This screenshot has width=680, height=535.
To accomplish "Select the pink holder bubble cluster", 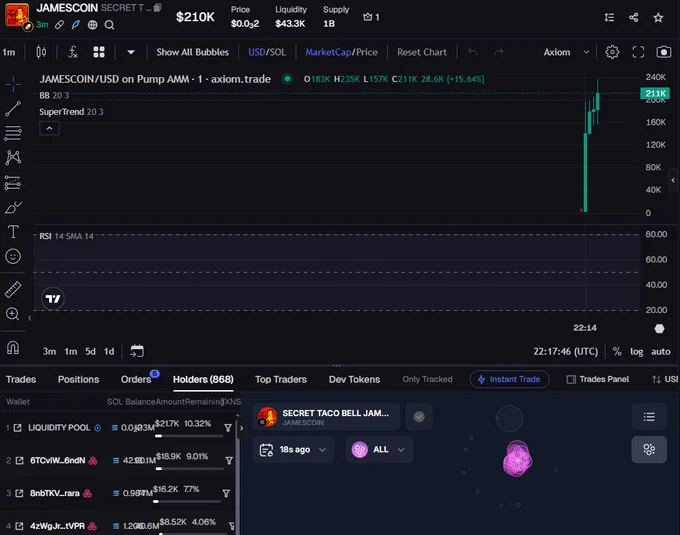I will coord(517,459).
